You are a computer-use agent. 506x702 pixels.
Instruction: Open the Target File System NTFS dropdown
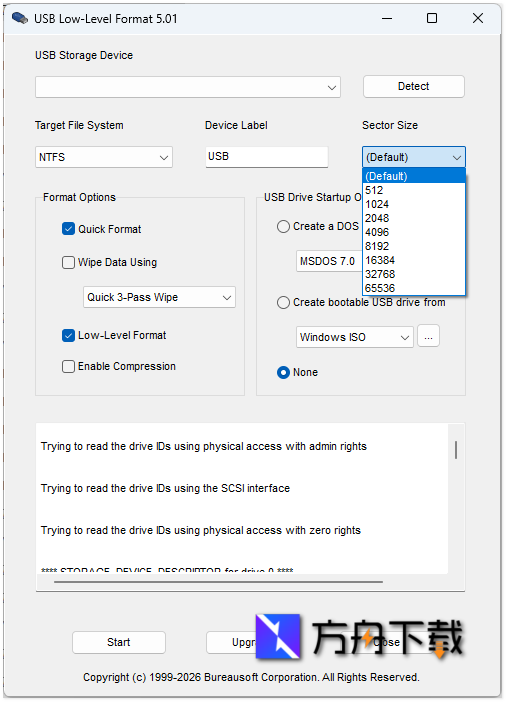pyautogui.click(x=103, y=157)
